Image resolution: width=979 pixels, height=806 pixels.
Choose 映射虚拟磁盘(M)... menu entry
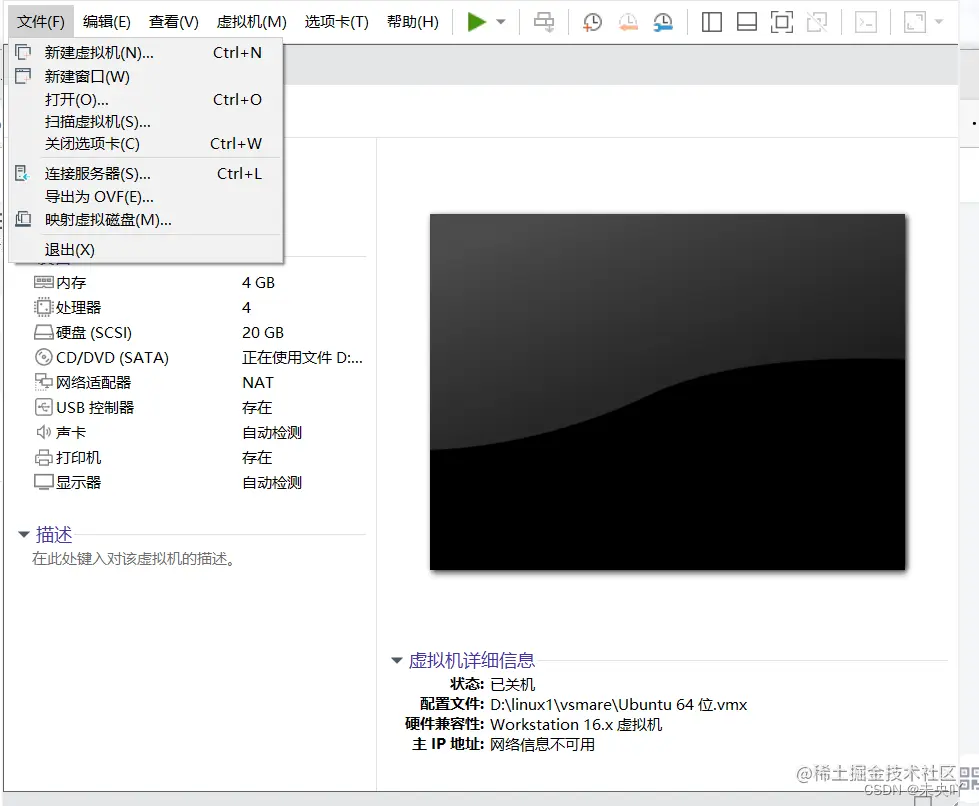click(146, 220)
